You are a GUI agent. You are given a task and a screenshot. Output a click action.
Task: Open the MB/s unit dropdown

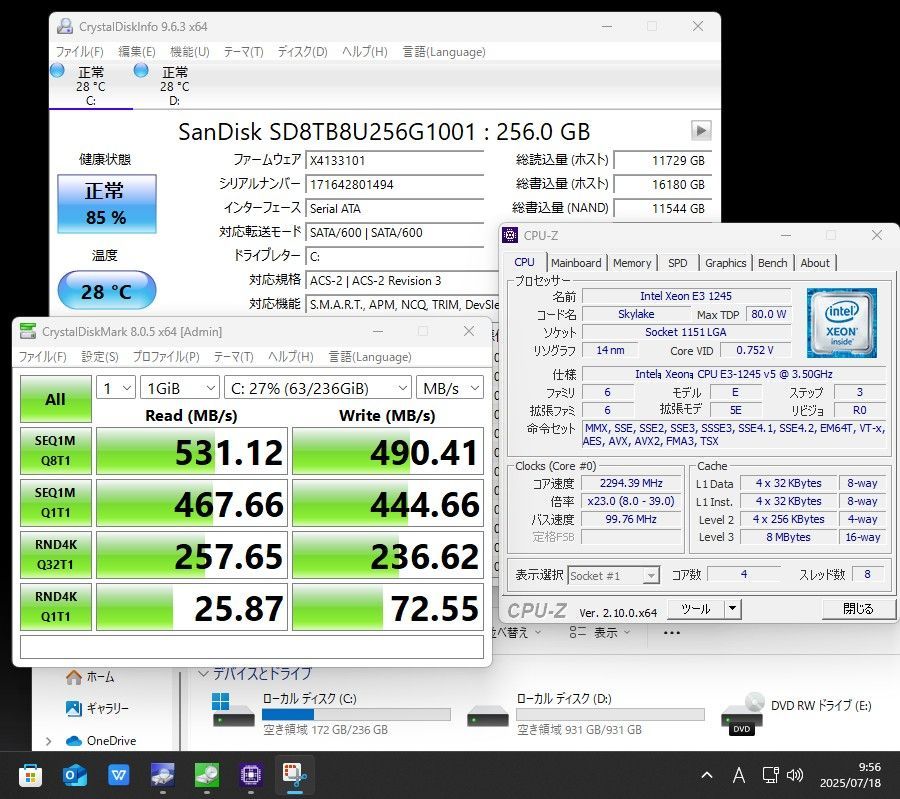pos(448,388)
